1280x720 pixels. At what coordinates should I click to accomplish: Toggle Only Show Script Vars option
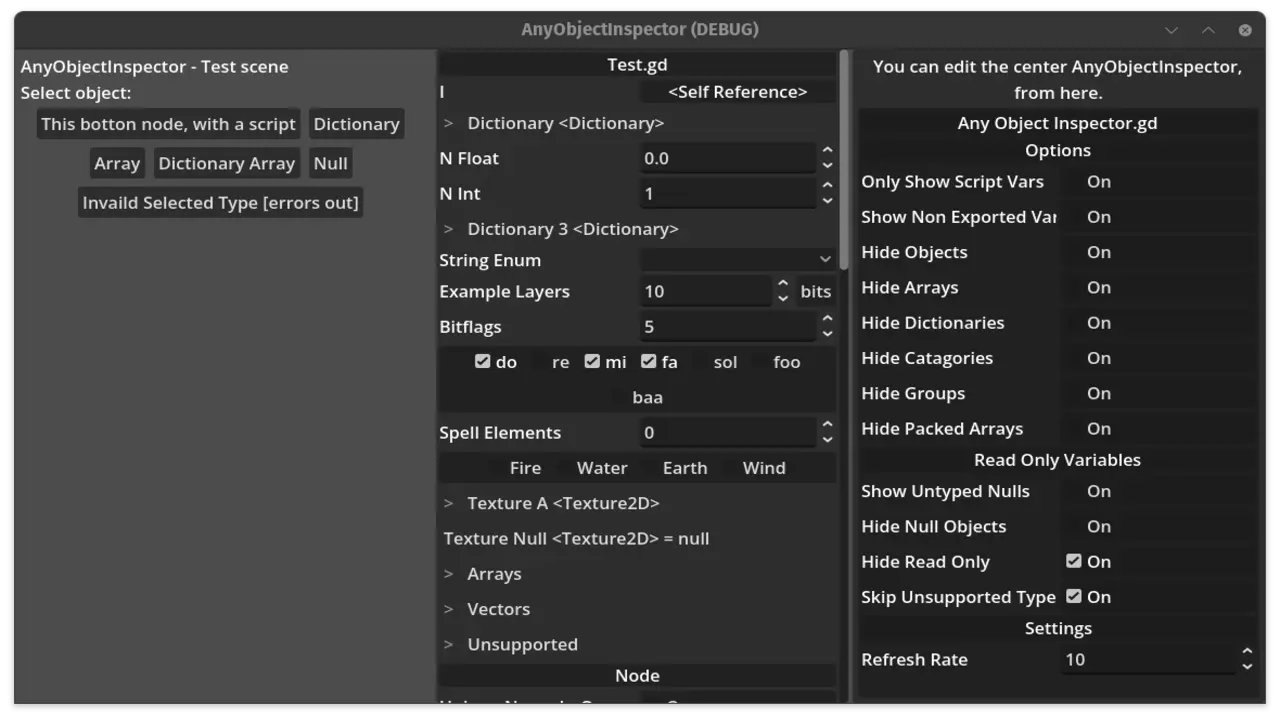1157,181
